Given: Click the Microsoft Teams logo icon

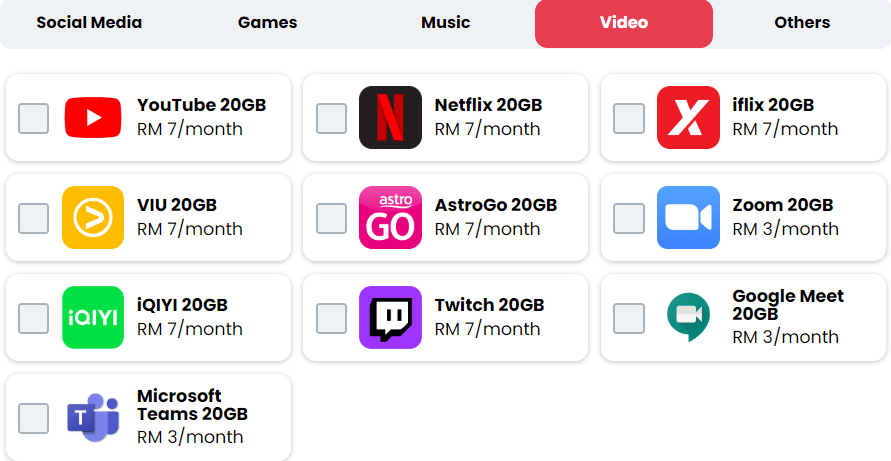Looking at the screenshot, I should (93, 418).
